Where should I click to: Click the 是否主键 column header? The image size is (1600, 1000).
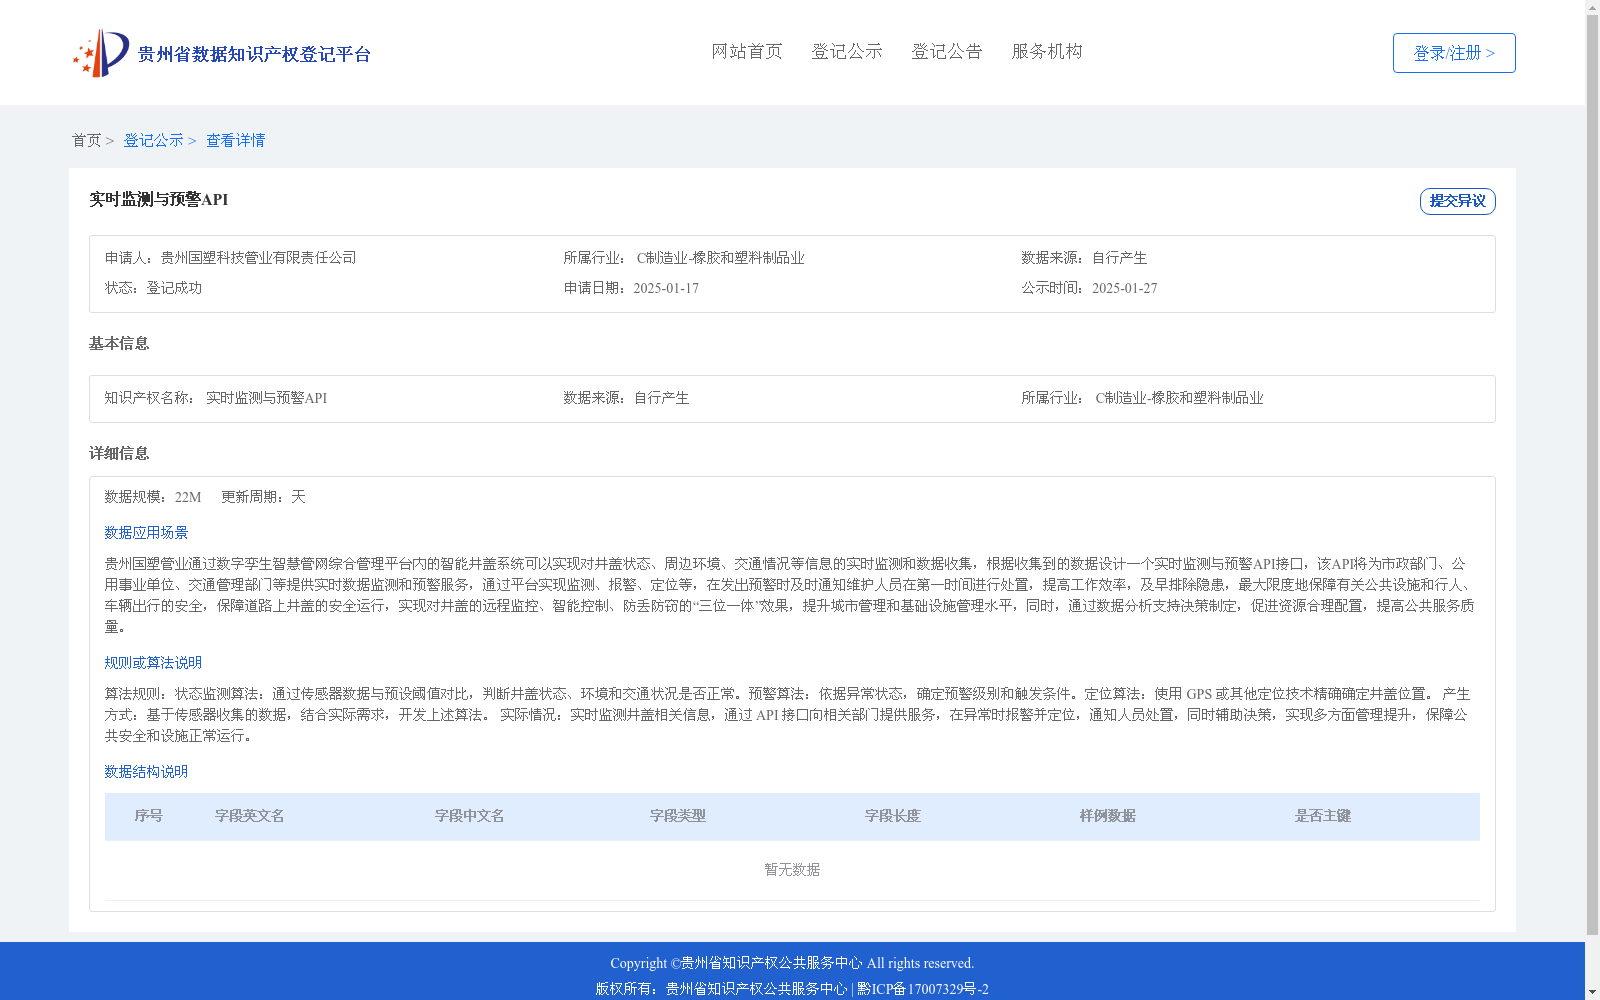coord(1323,816)
